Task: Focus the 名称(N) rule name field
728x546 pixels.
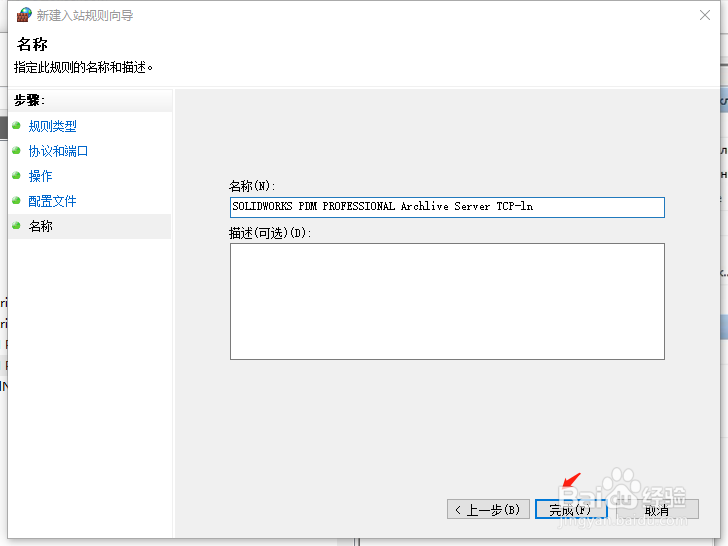Action: click(447, 207)
